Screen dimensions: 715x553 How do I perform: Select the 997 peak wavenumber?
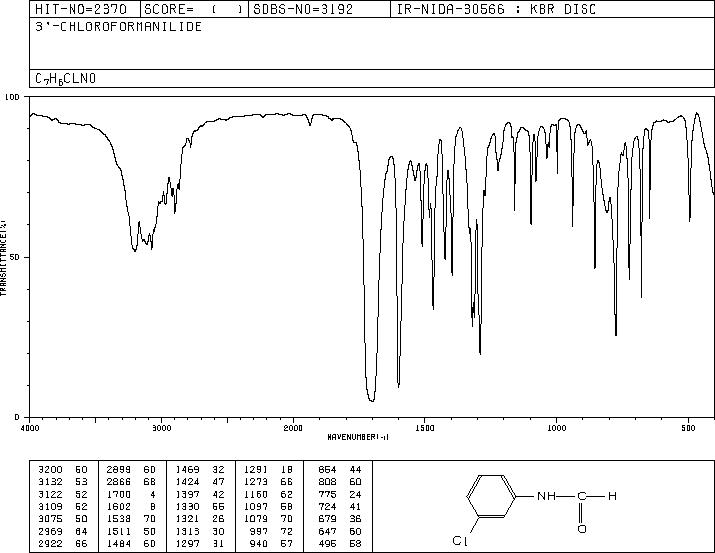point(259,532)
